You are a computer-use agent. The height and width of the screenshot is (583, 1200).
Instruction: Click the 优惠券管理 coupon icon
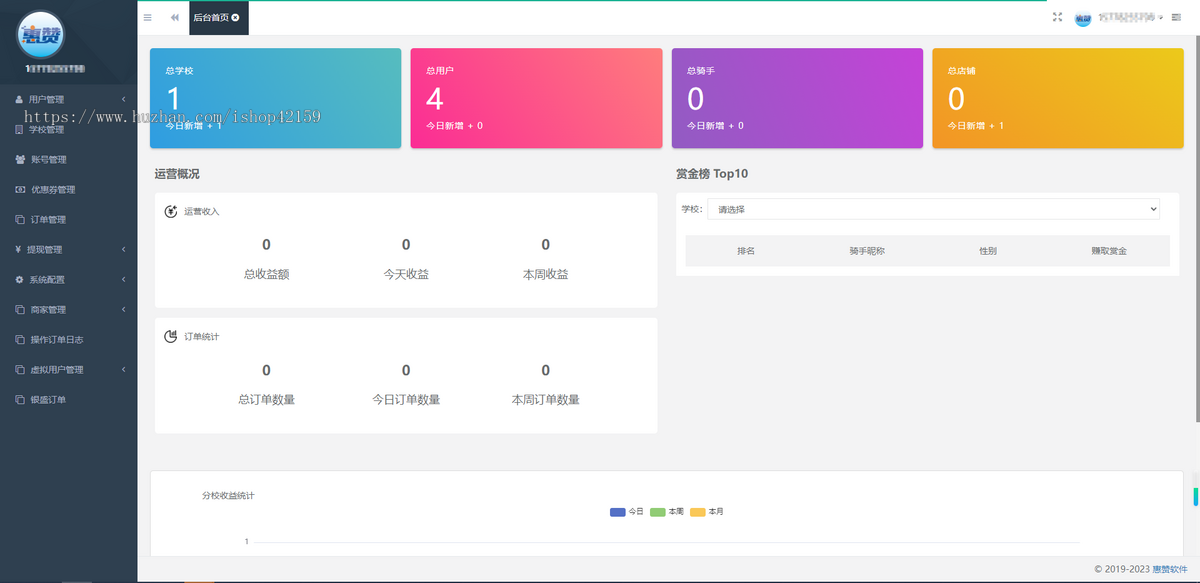click(20, 189)
